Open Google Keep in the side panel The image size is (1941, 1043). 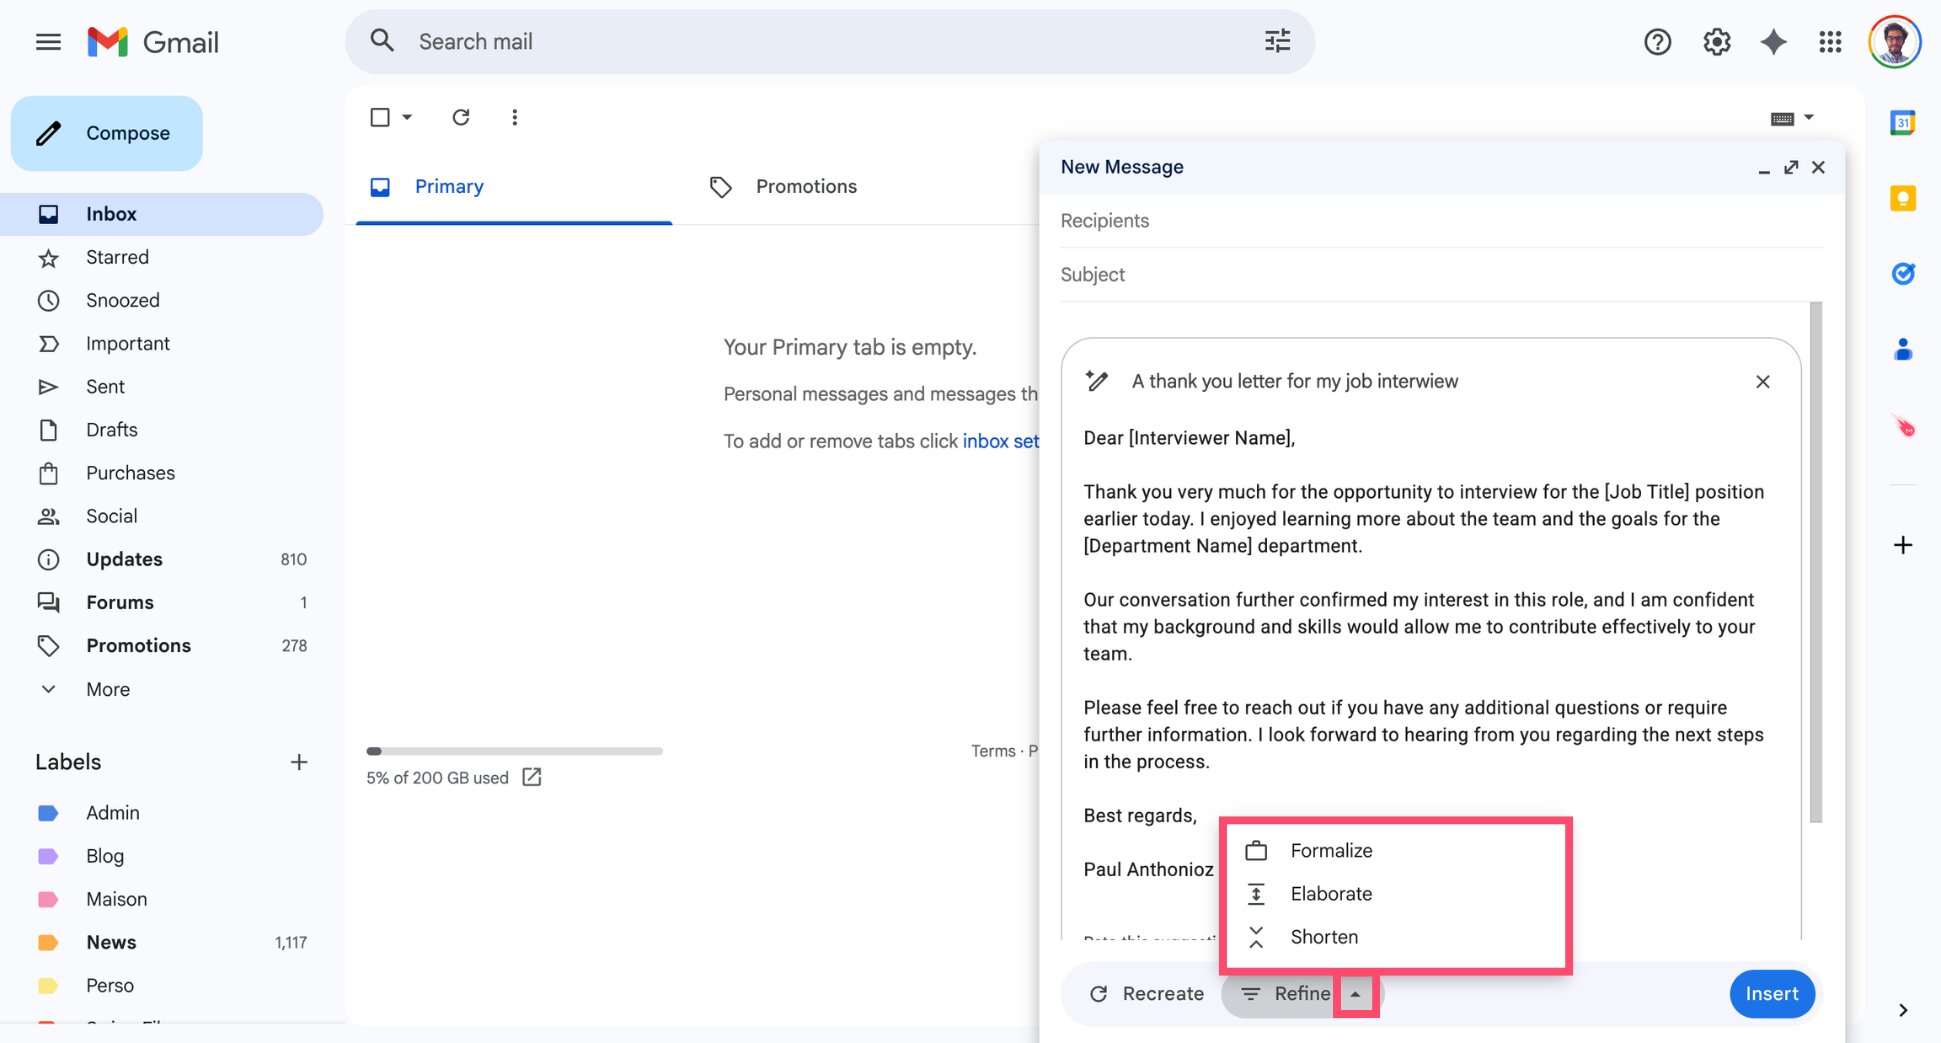[x=1902, y=198]
